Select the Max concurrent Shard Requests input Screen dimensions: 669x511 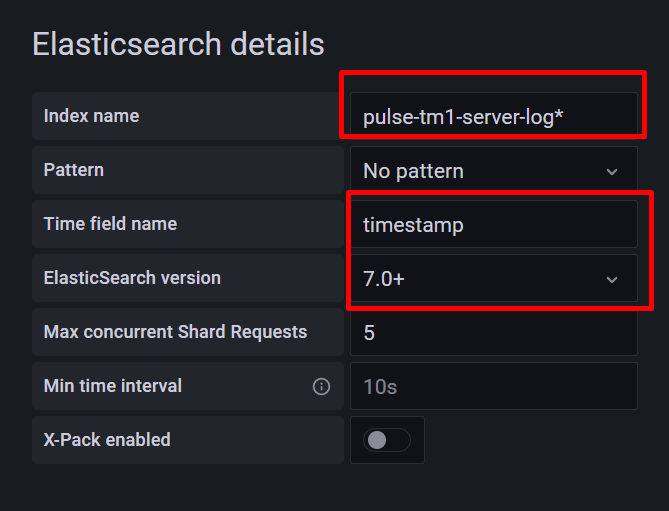click(492, 333)
